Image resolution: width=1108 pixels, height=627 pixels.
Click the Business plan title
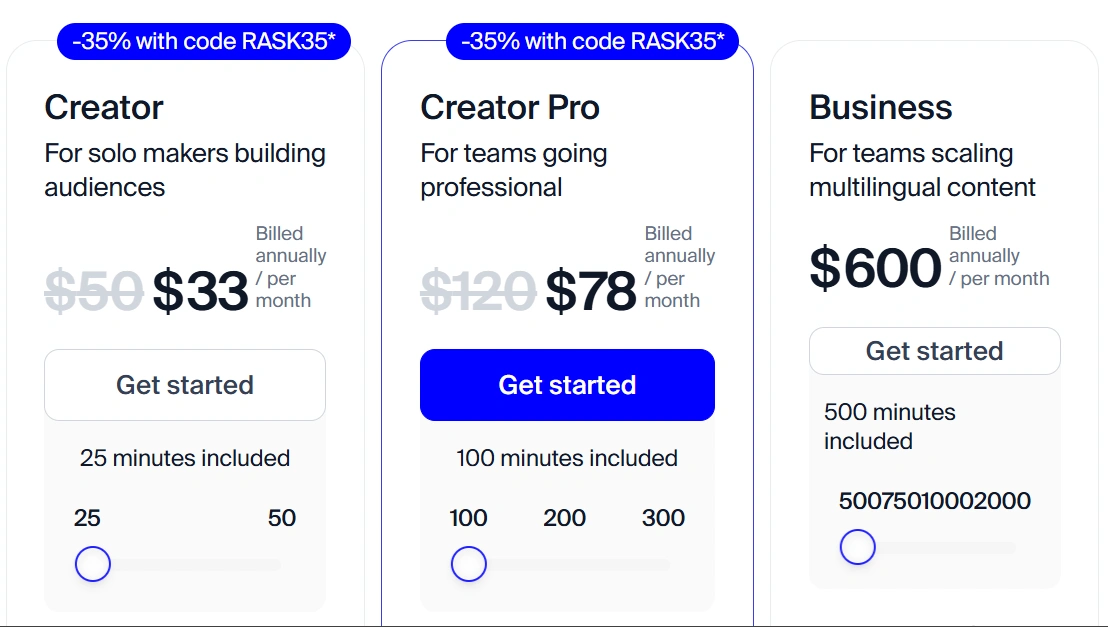click(x=880, y=107)
